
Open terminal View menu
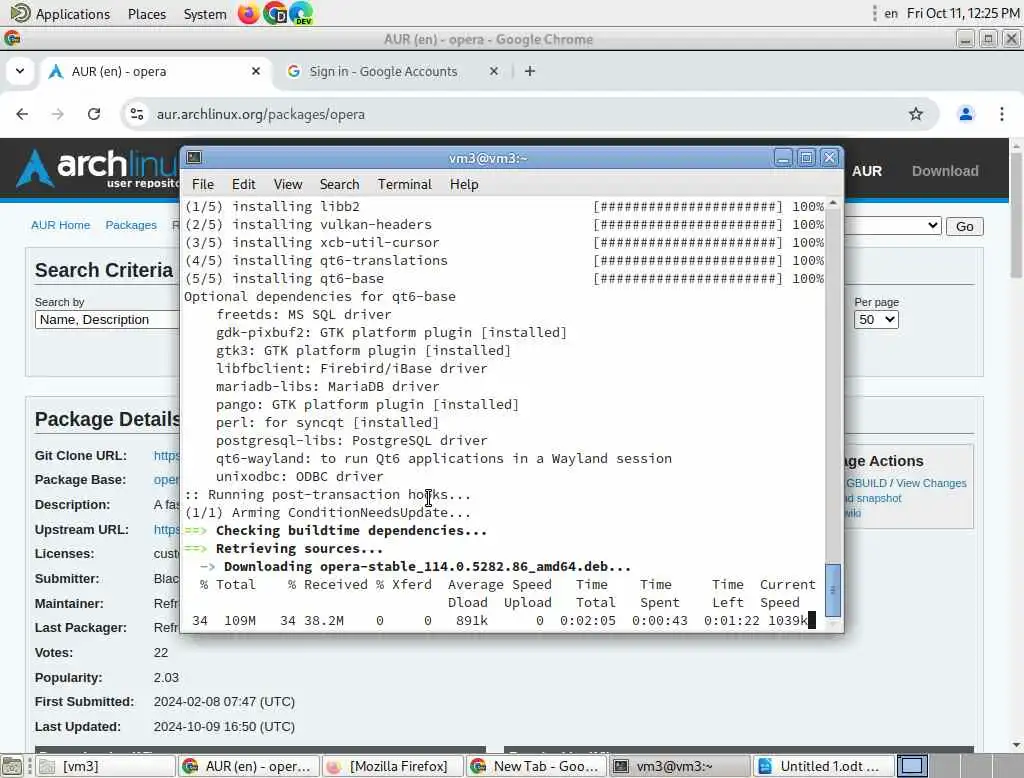(x=287, y=184)
